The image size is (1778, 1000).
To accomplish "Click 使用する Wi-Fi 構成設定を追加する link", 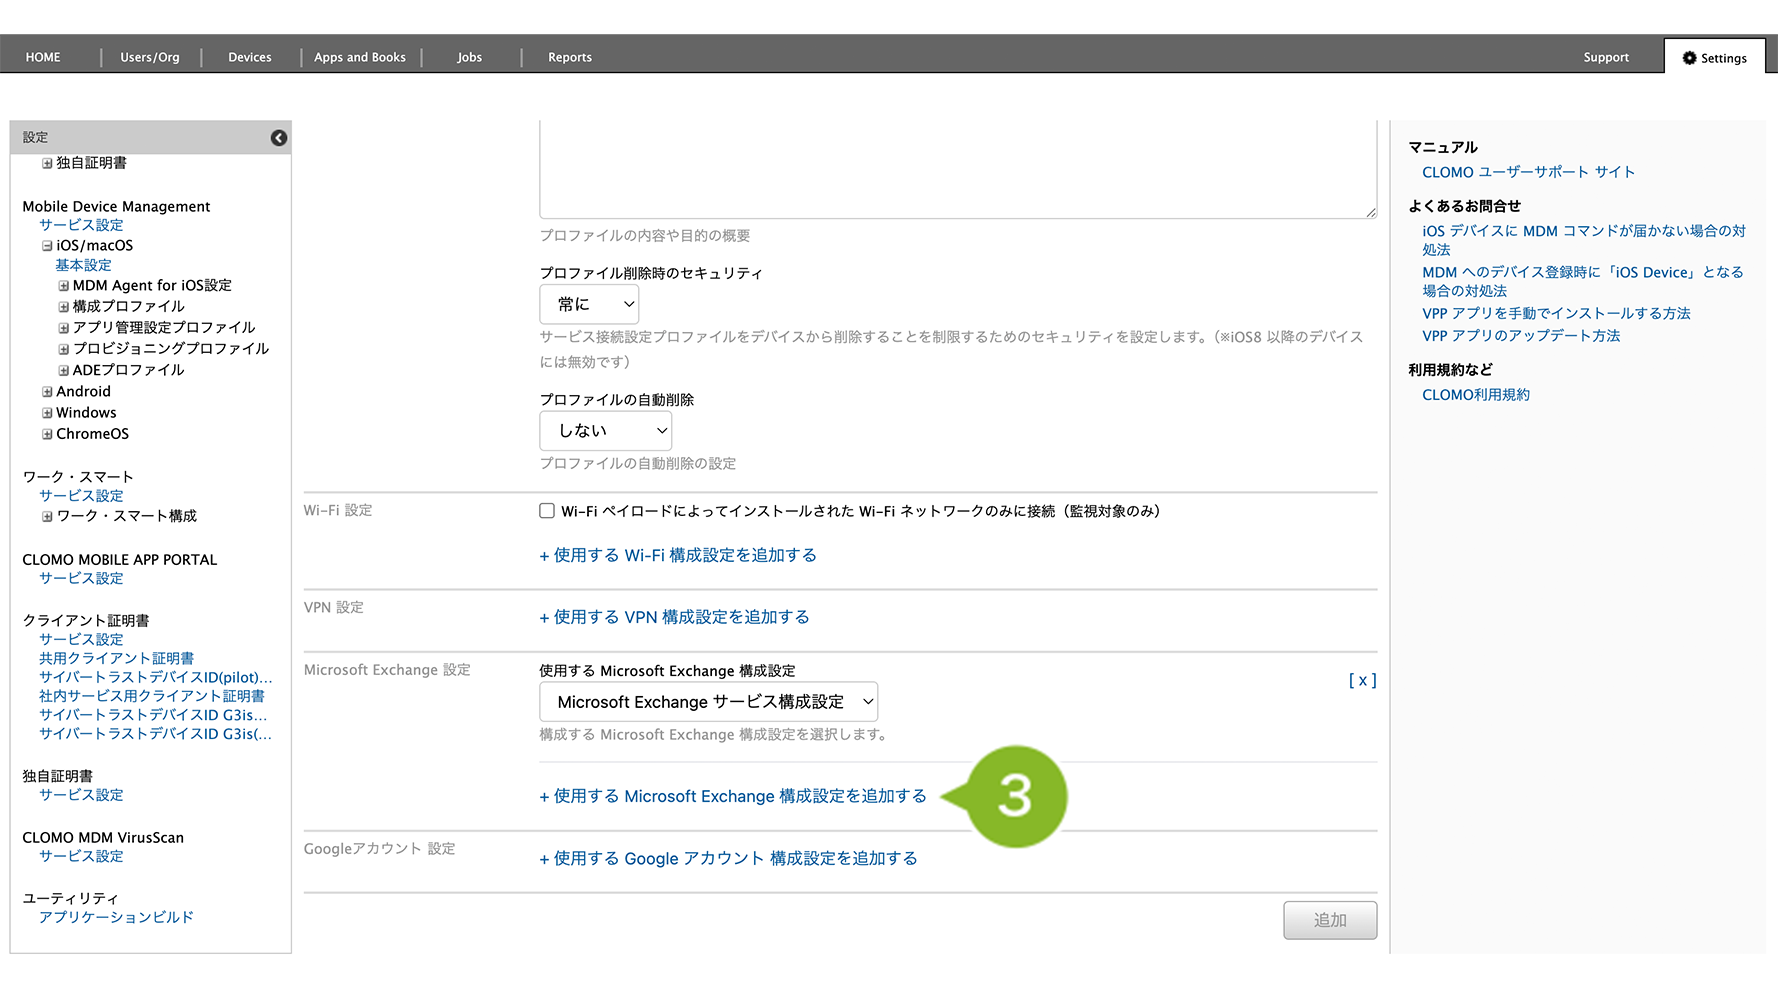I will pyautogui.click(x=678, y=555).
